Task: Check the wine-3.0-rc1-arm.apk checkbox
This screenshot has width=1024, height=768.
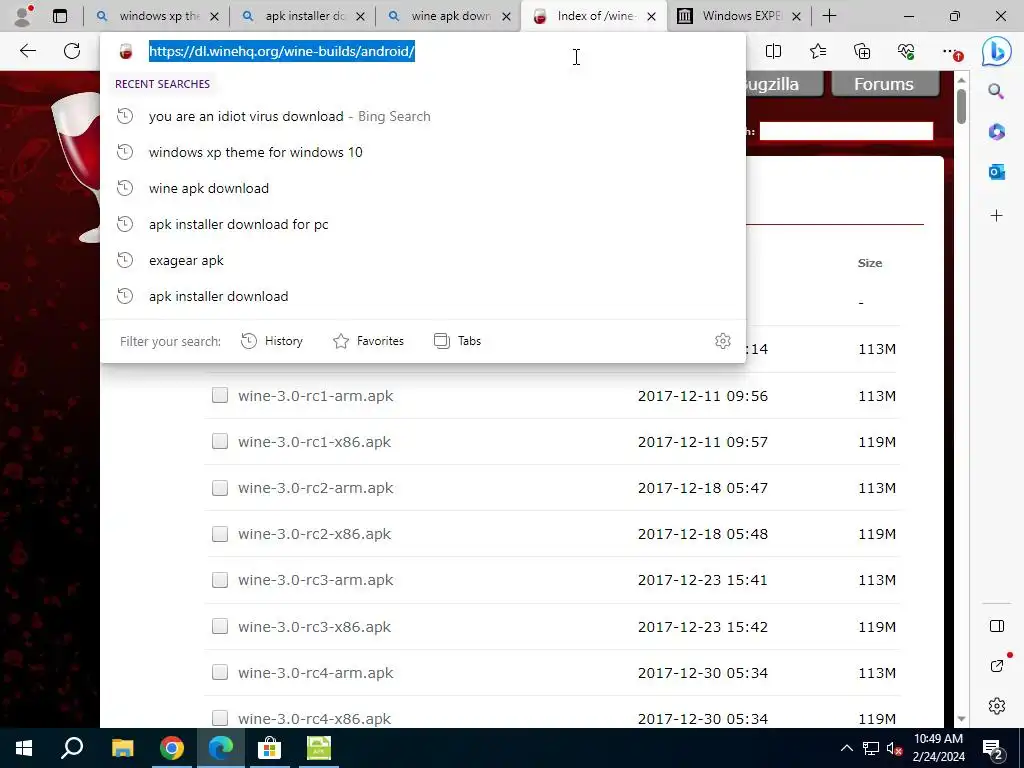Action: 220,395
